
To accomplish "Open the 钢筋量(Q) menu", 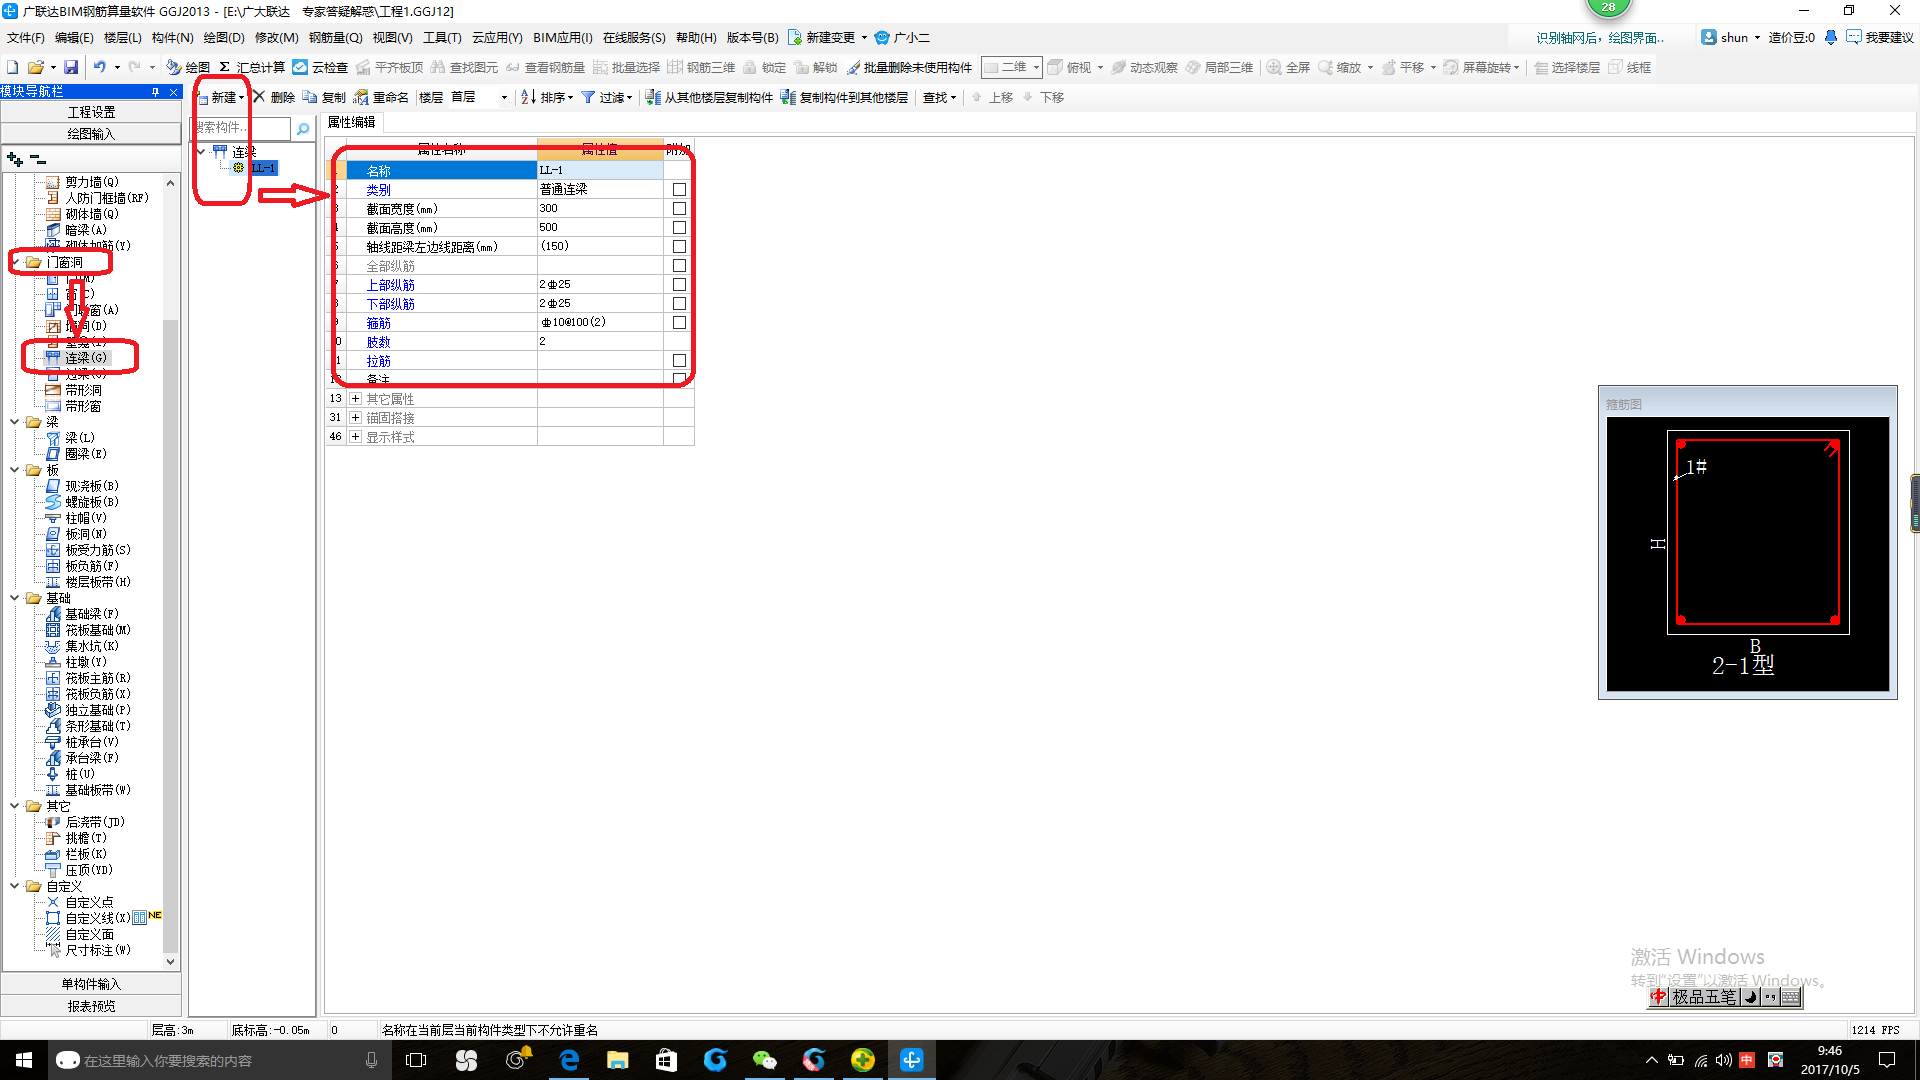I will point(335,37).
